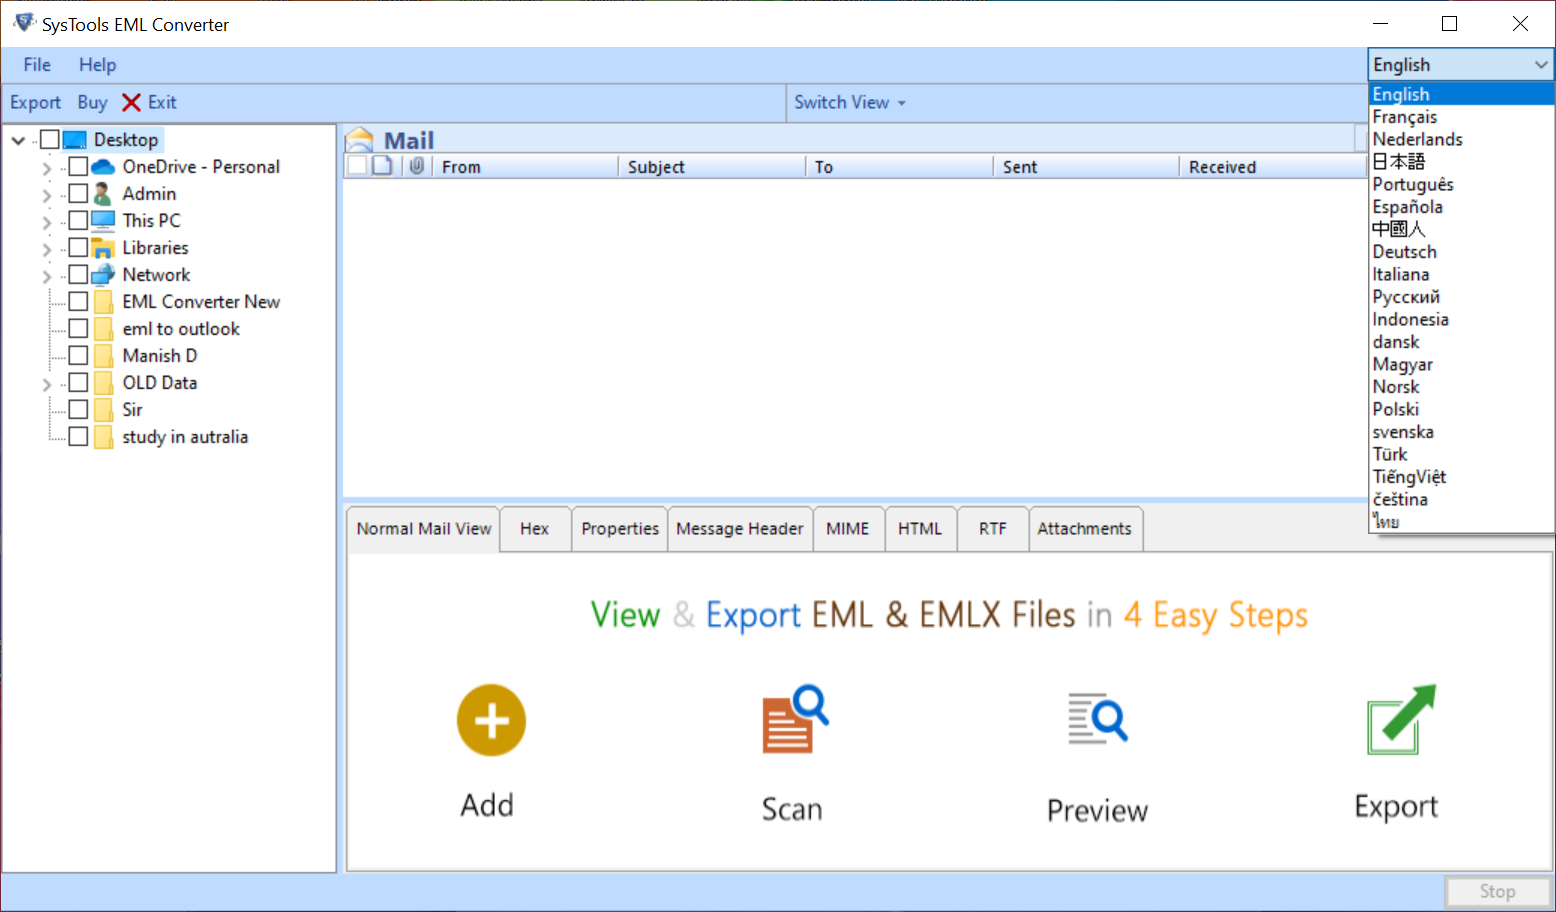Tick the study in autralia checkbox
The width and height of the screenshot is (1556, 912).
78,437
